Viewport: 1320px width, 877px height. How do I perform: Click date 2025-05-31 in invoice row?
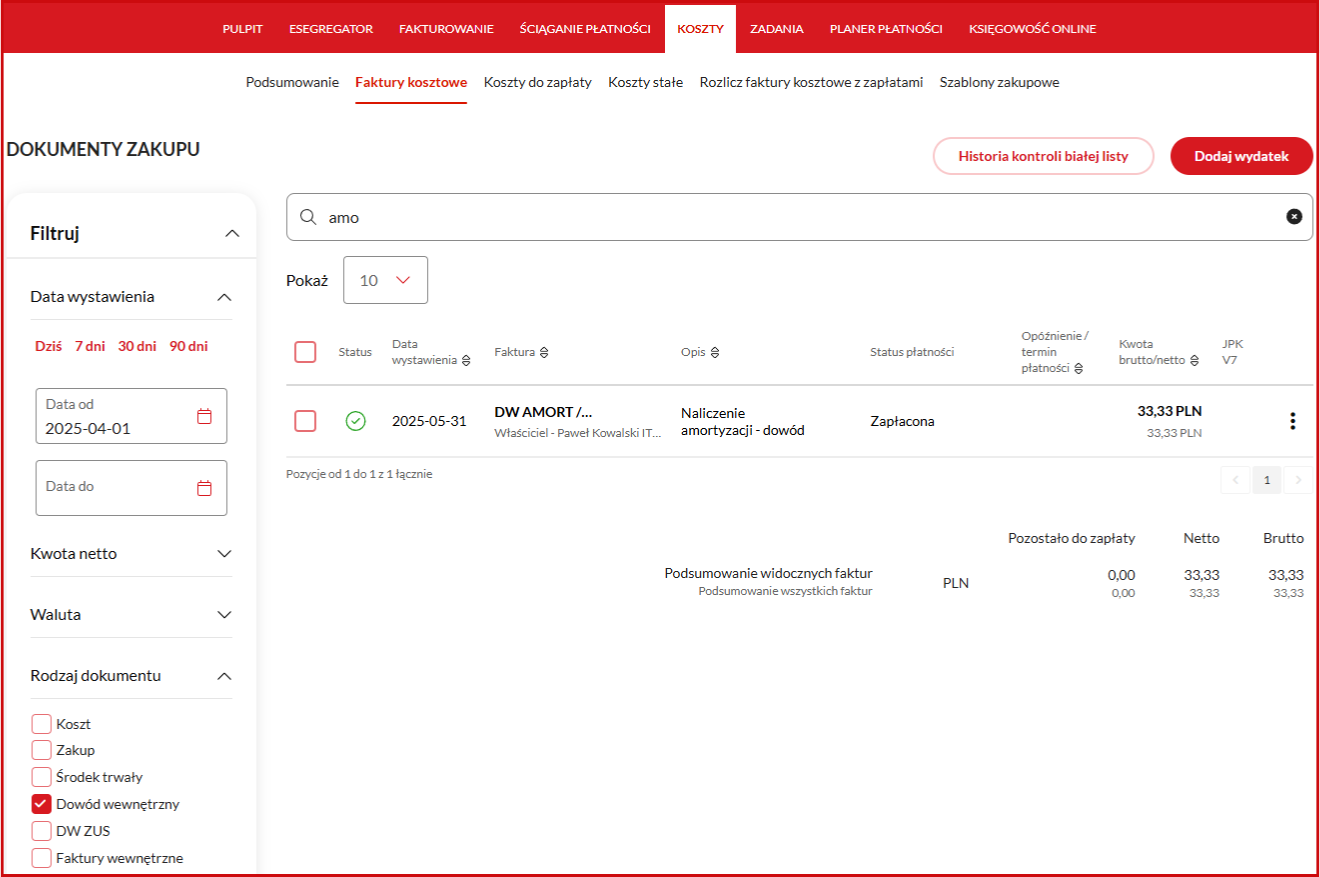pyautogui.click(x=429, y=421)
